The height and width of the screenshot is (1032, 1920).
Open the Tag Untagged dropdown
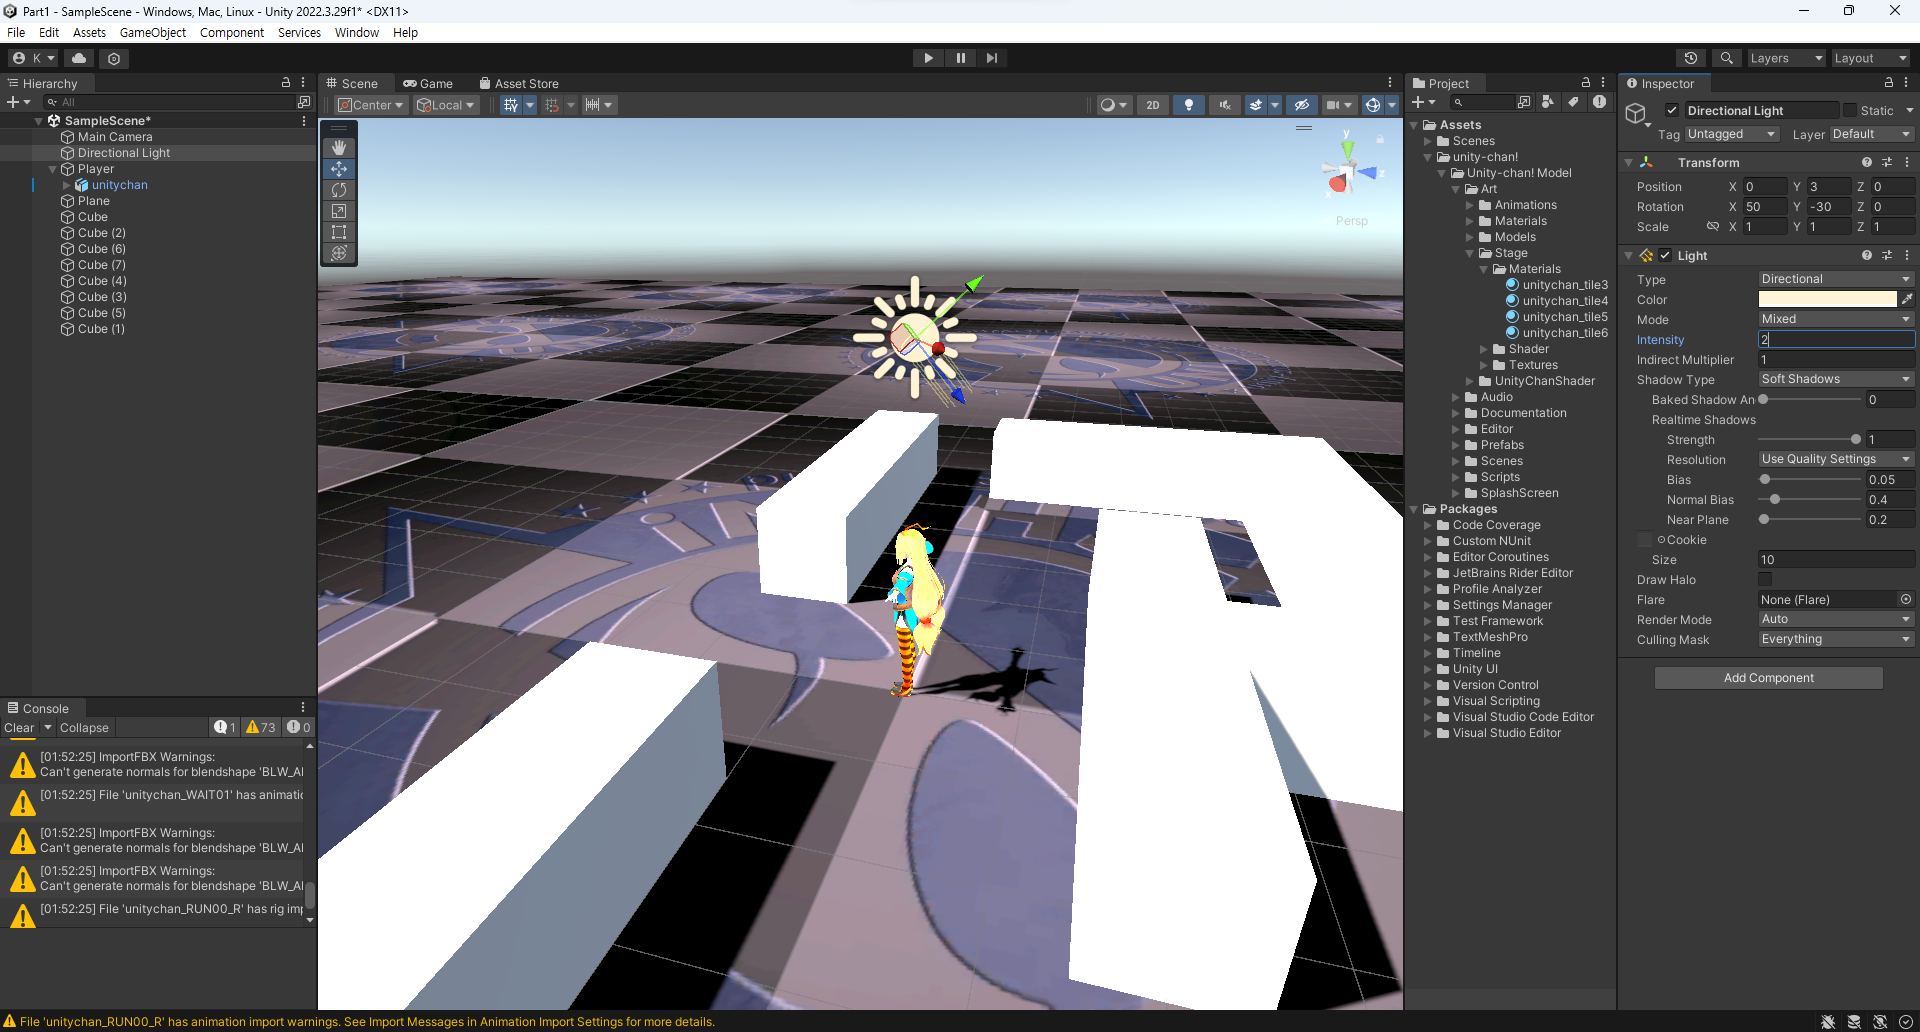(x=1731, y=134)
